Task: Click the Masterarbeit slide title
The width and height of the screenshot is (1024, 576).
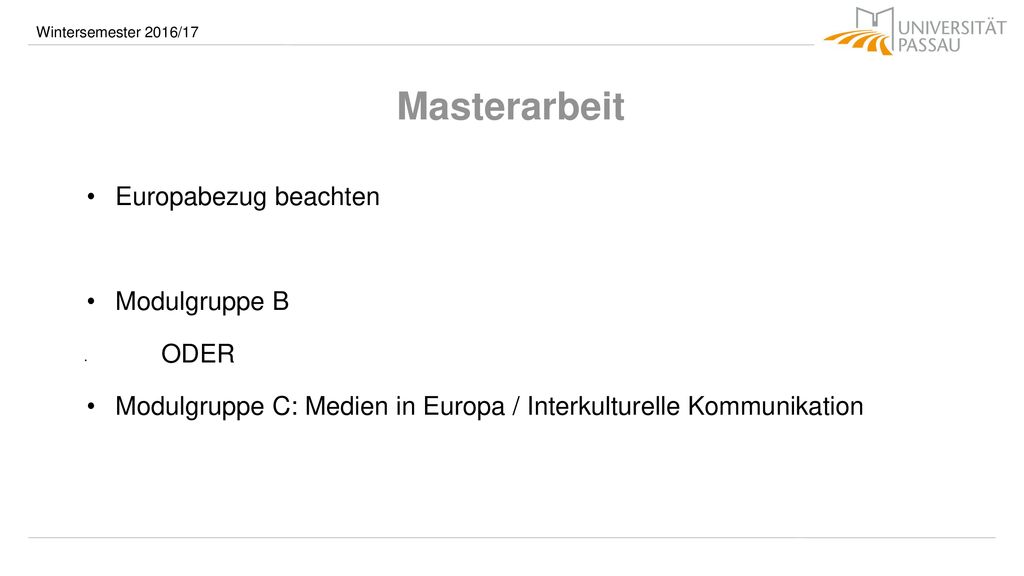Action: click(x=511, y=106)
